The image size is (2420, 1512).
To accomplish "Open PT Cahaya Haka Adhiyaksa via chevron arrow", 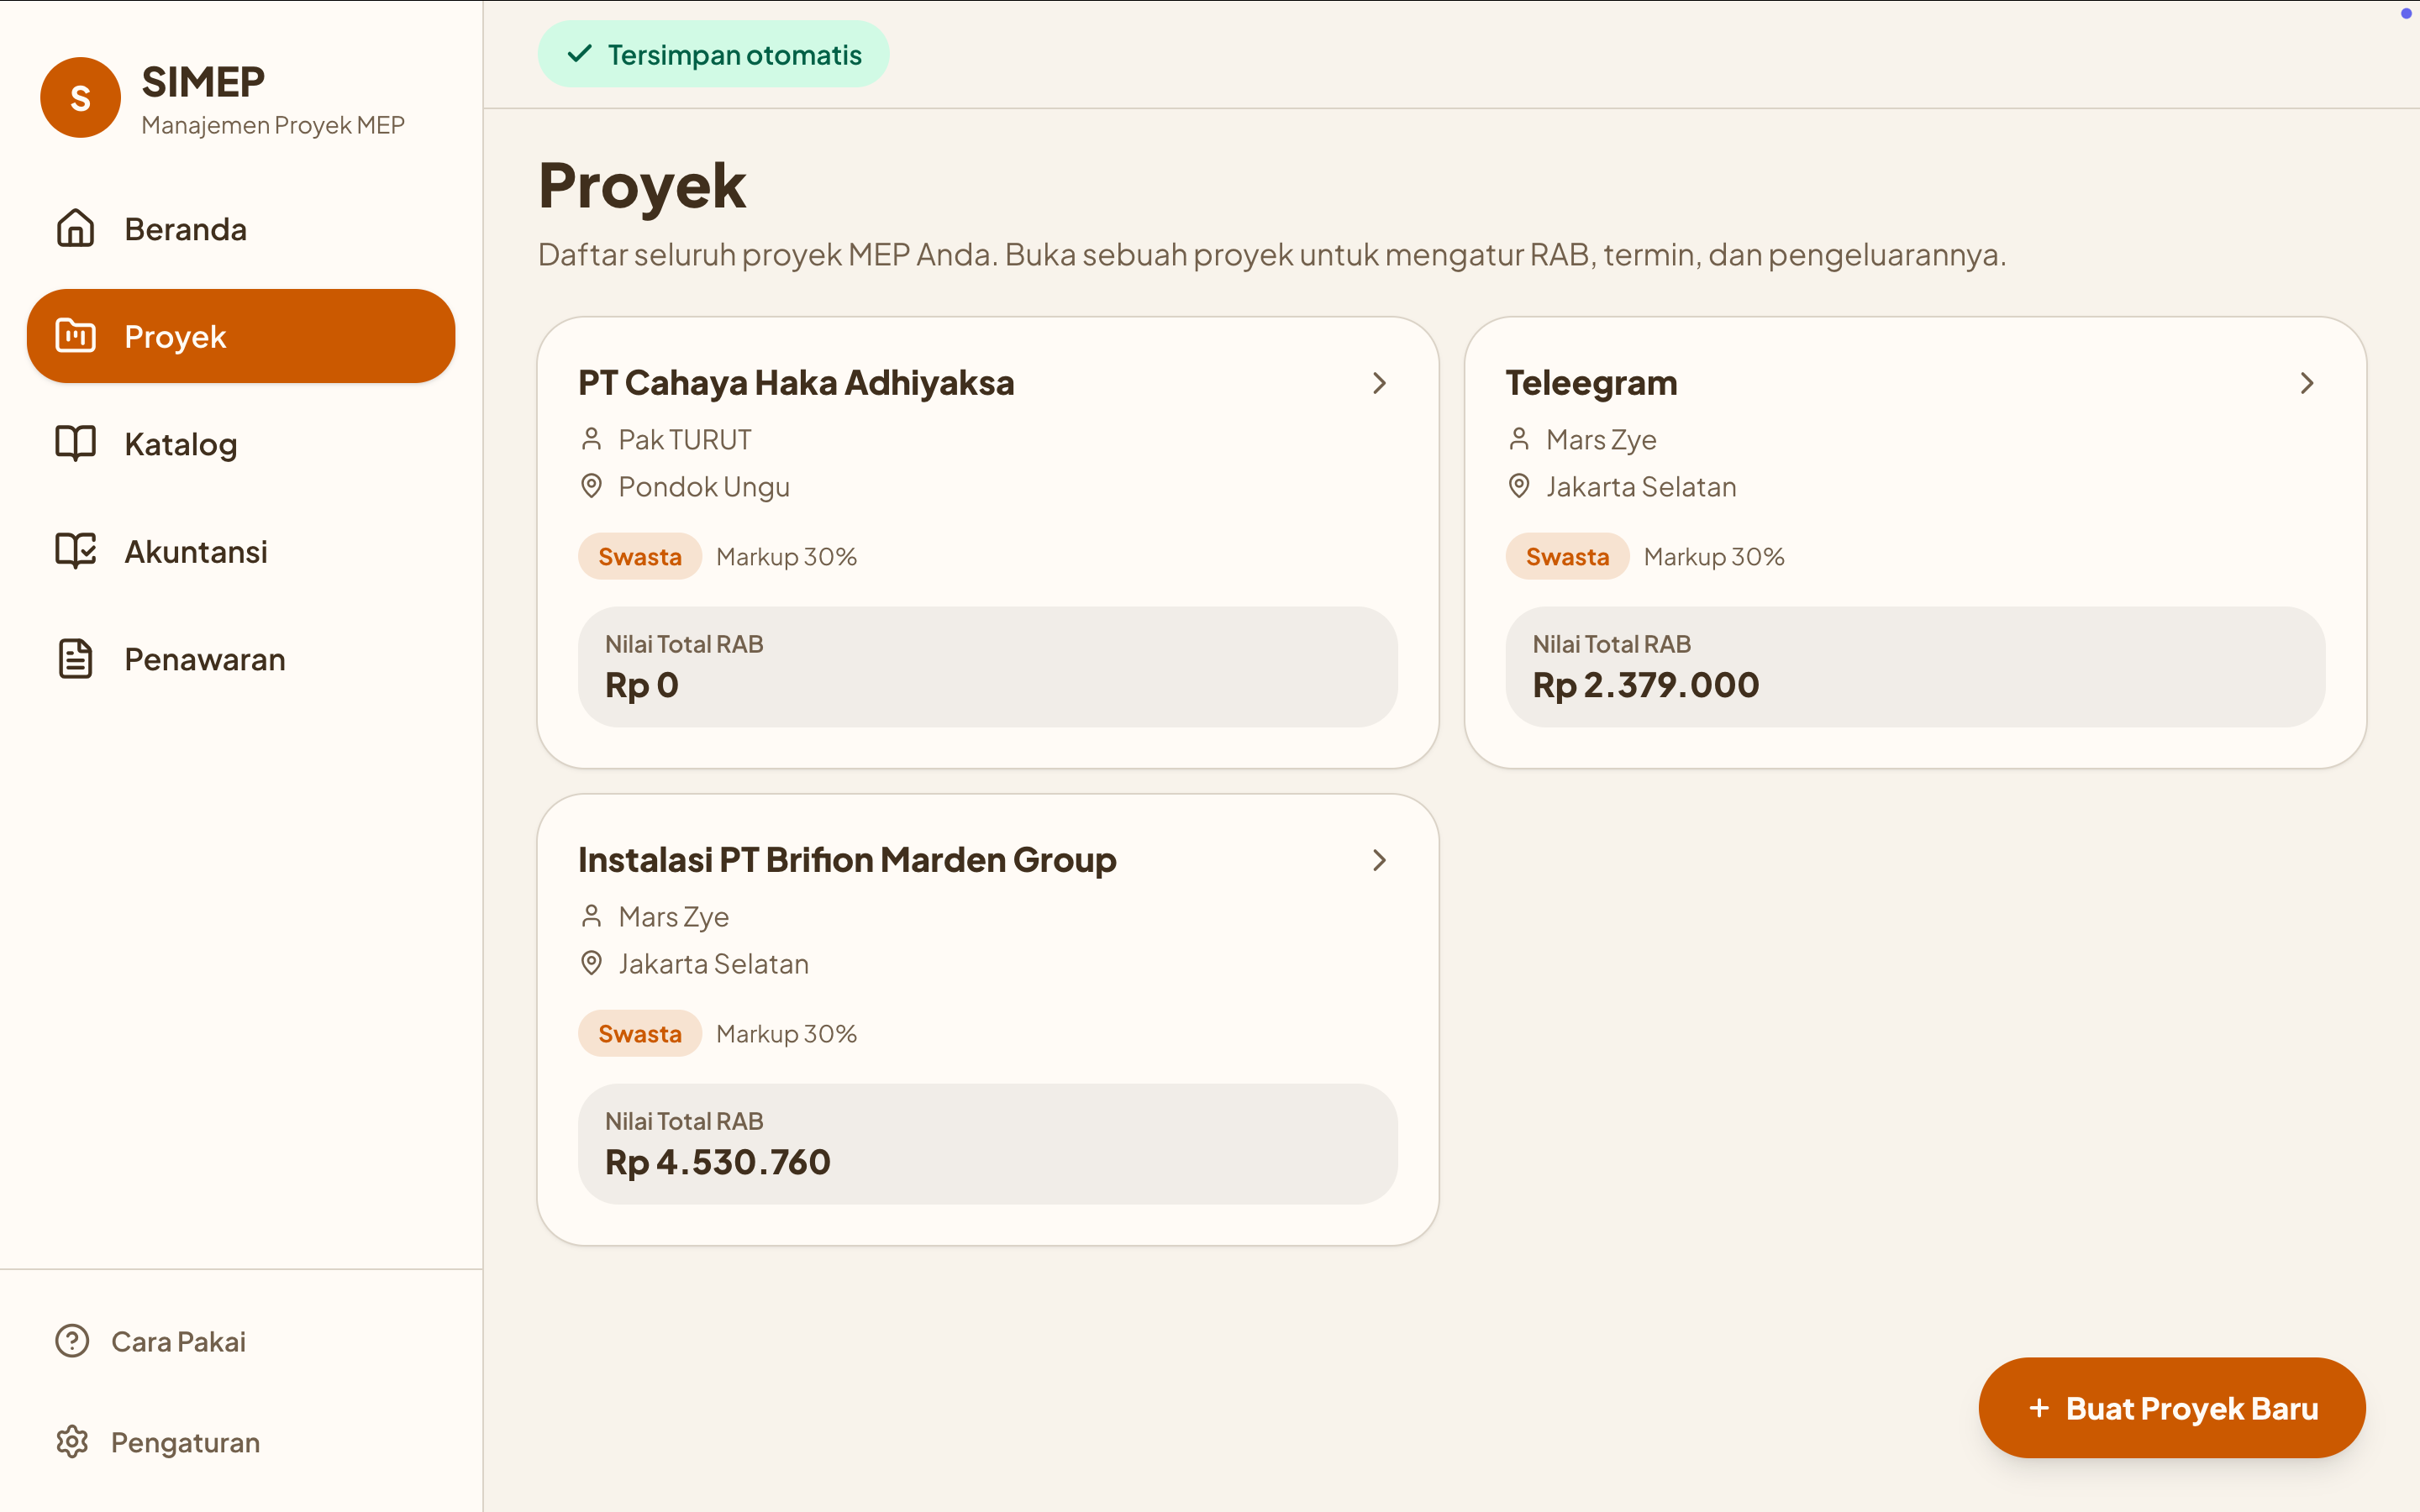I will point(1380,383).
